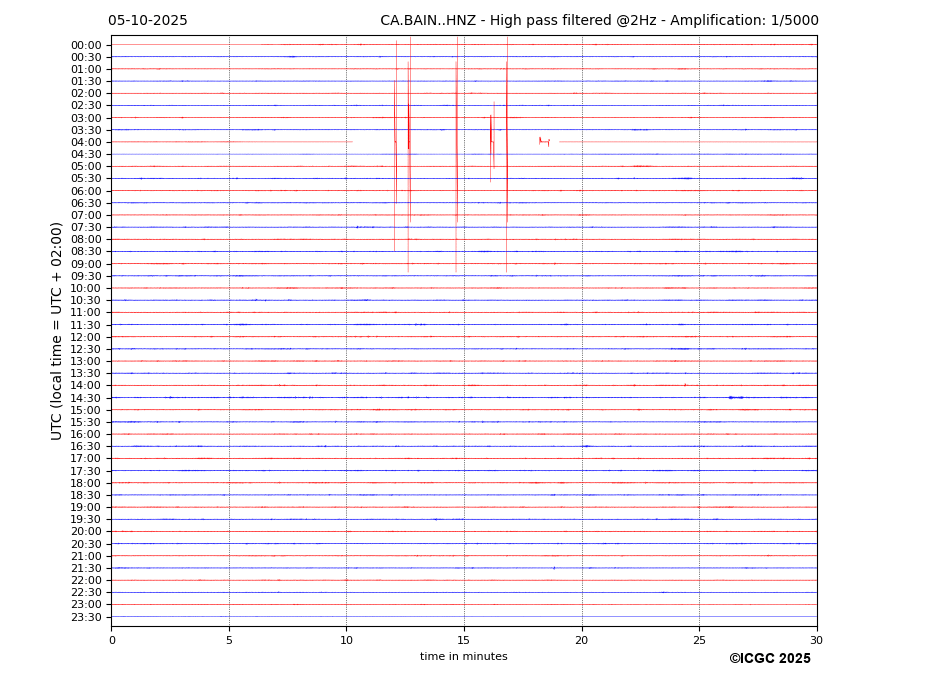This screenshot has width=927, height=696.
Task: Select the 23:30 time row label
Action: [x=86, y=617]
